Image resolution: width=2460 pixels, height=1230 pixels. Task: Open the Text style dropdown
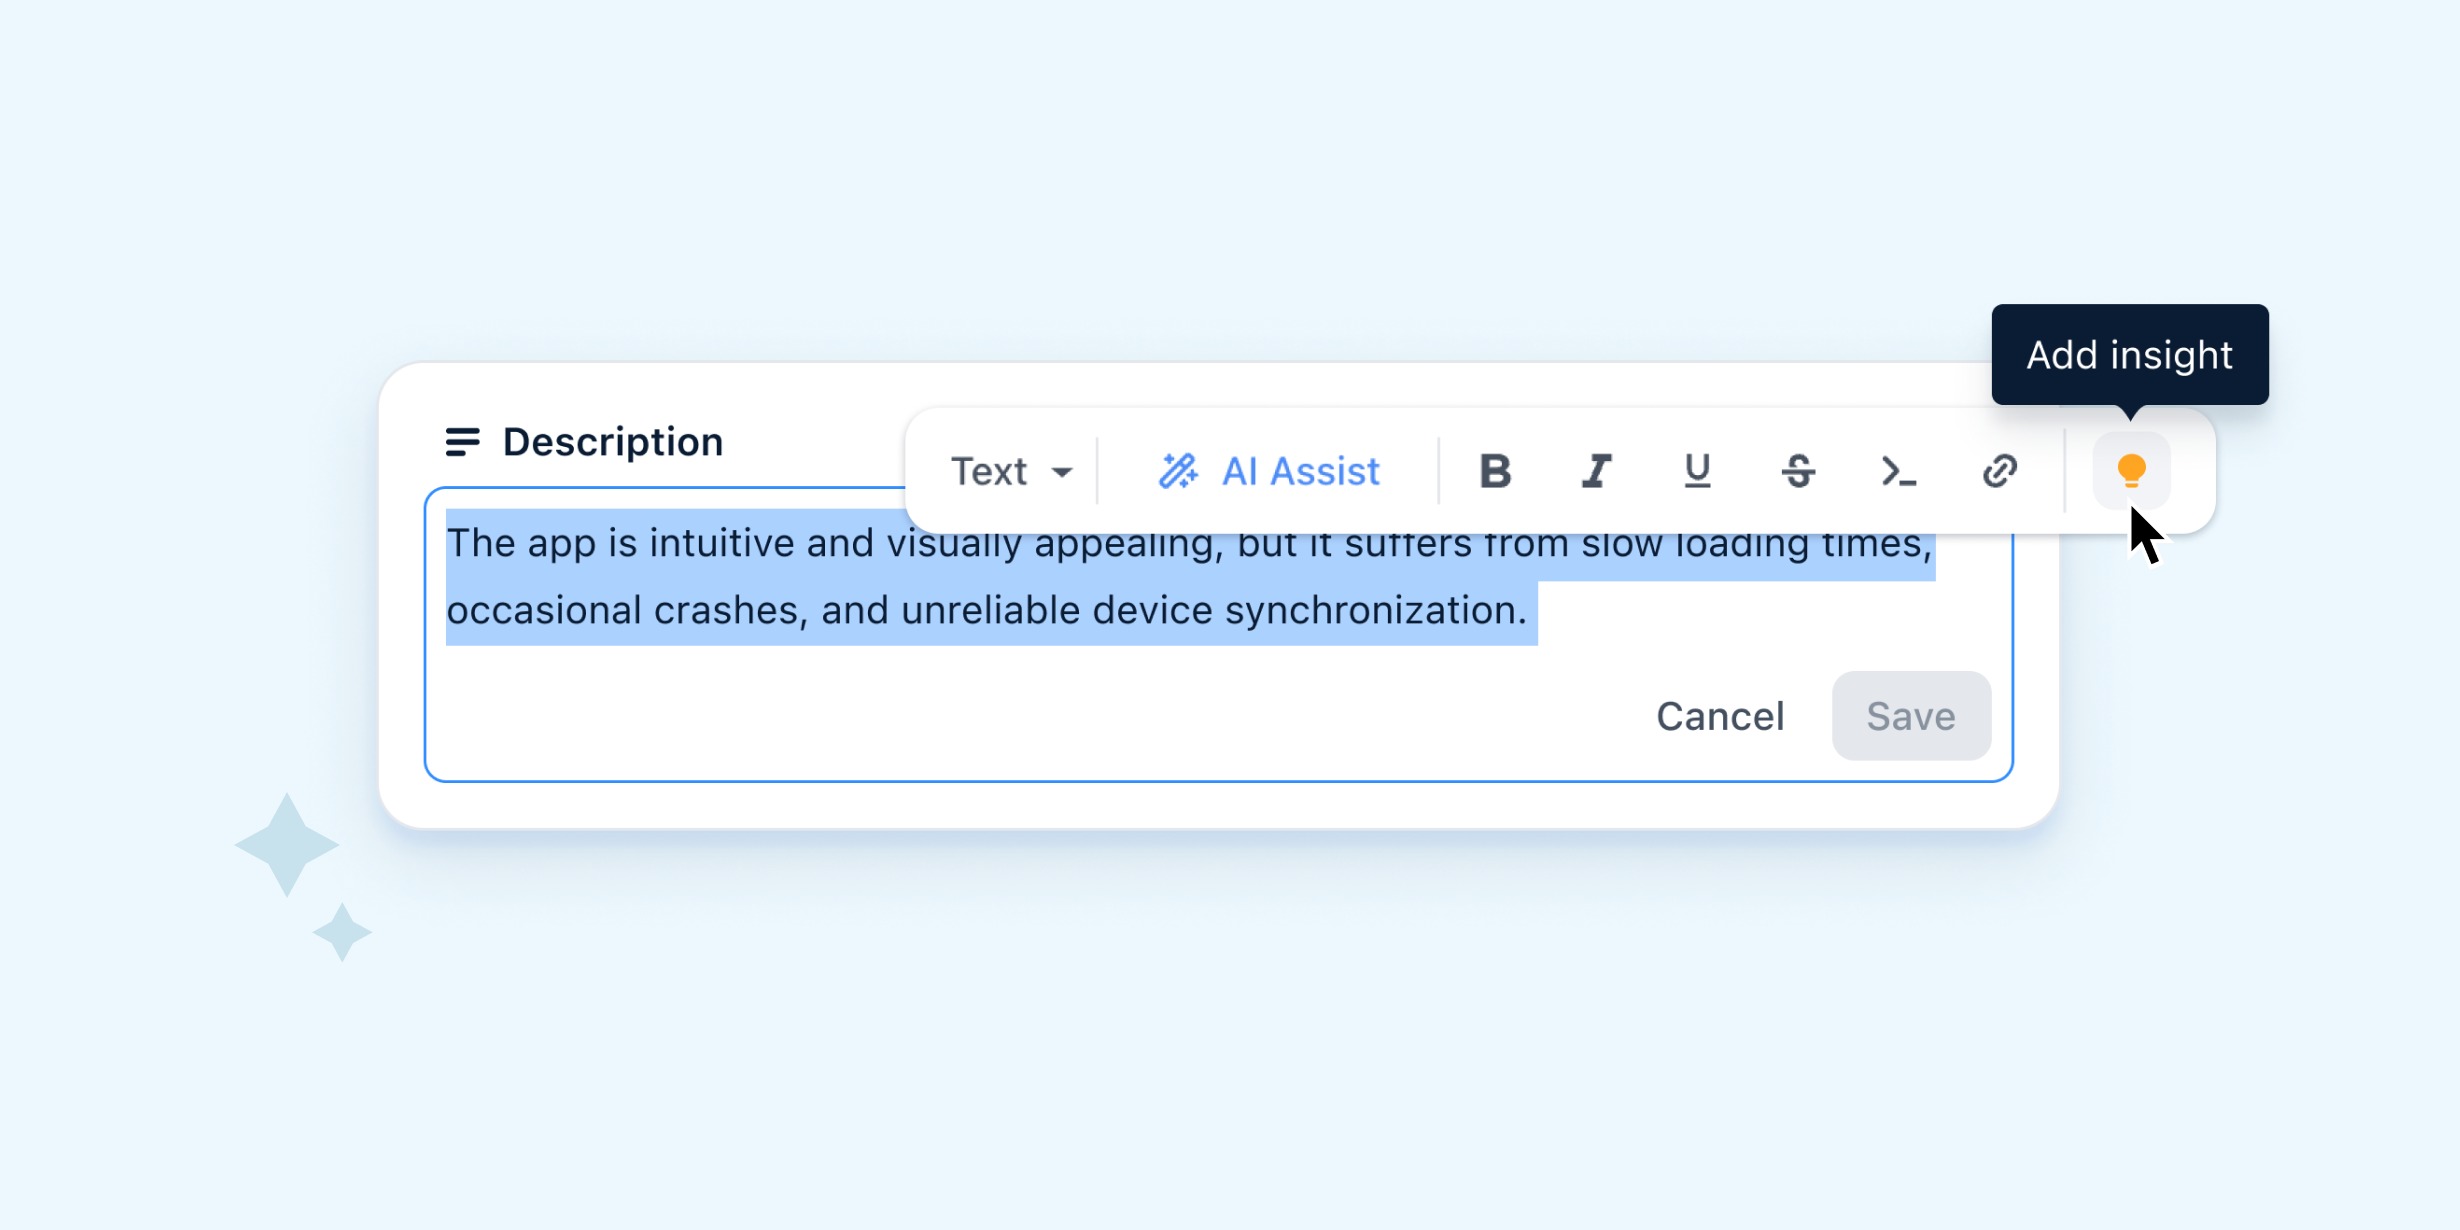point(1010,471)
